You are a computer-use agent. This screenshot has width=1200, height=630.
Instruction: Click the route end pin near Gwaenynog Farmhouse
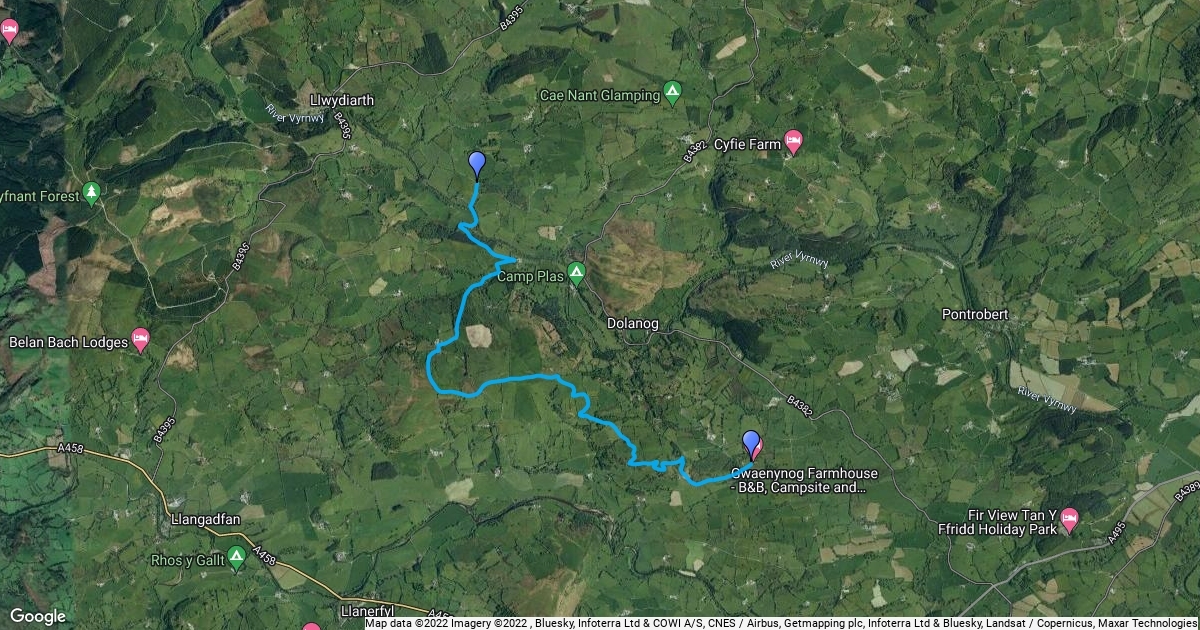(752, 445)
